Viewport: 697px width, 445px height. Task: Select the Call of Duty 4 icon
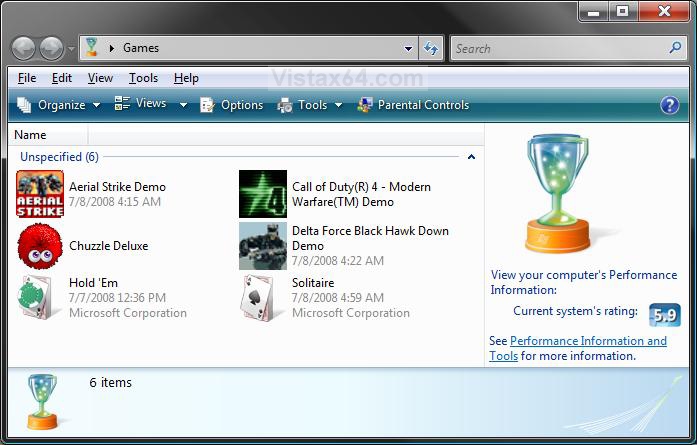263,194
